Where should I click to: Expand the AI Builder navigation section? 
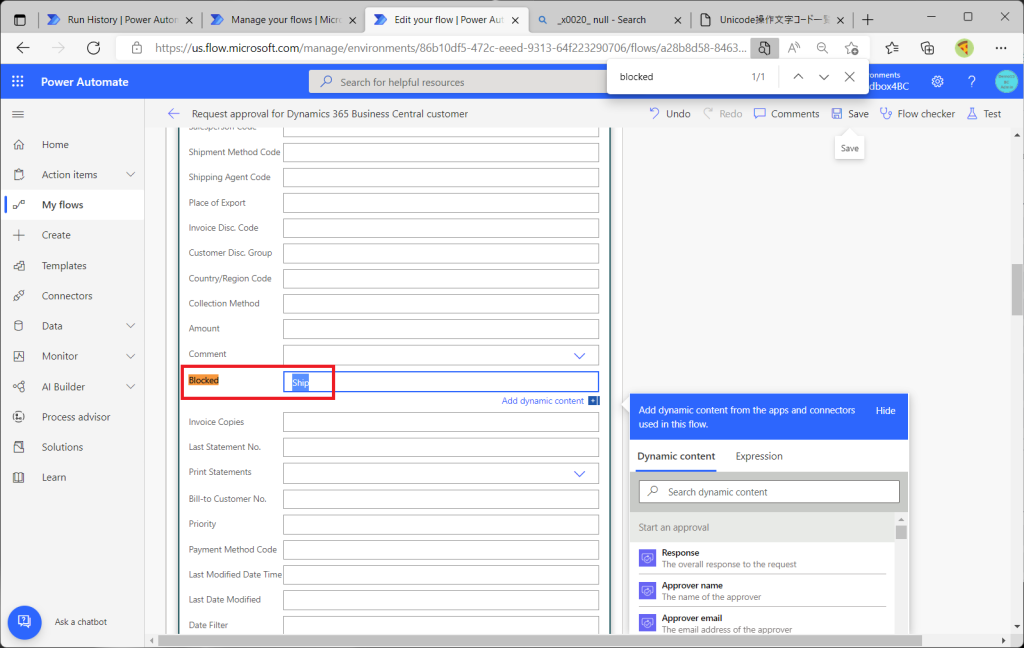point(131,387)
